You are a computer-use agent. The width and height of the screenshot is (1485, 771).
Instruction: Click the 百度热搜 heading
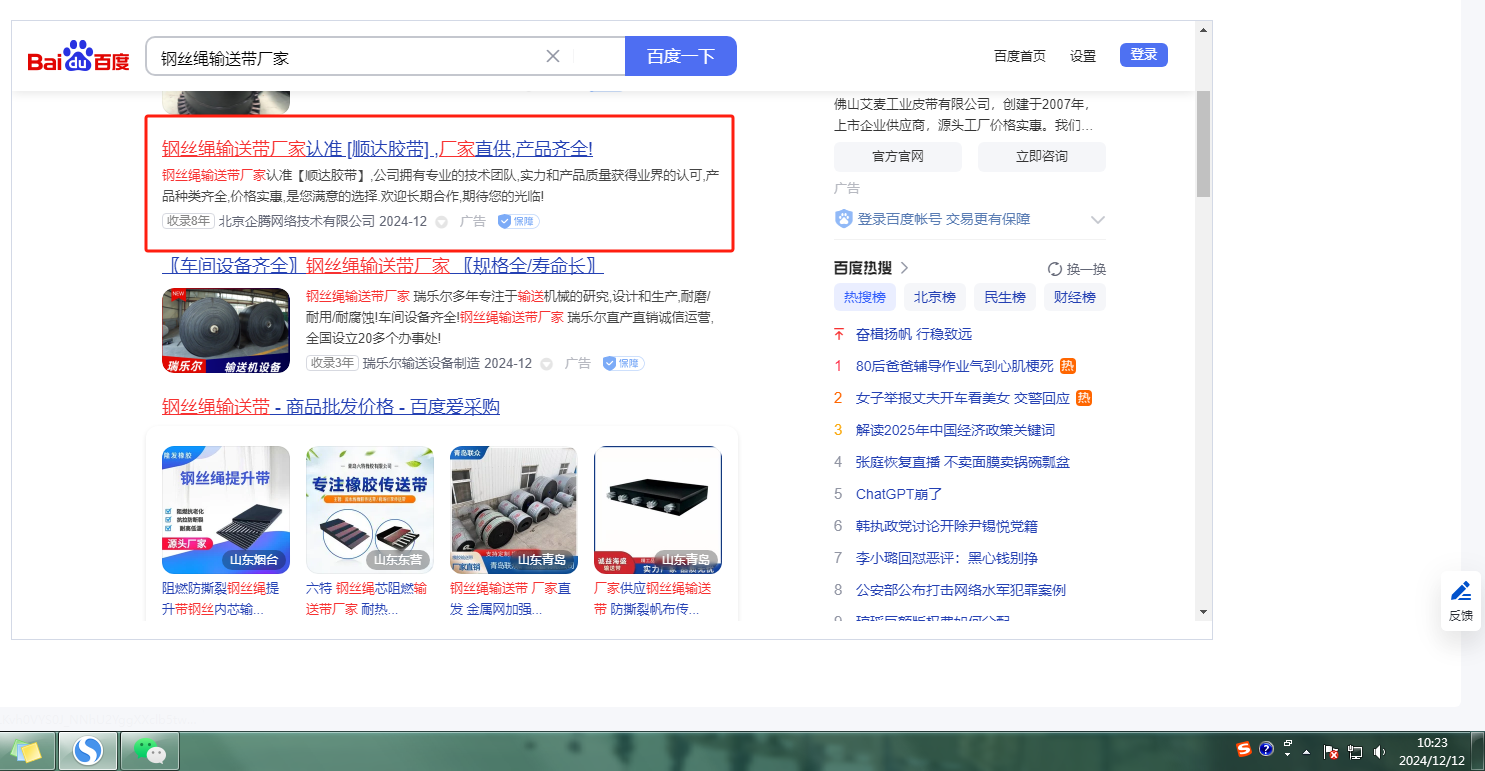click(863, 268)
